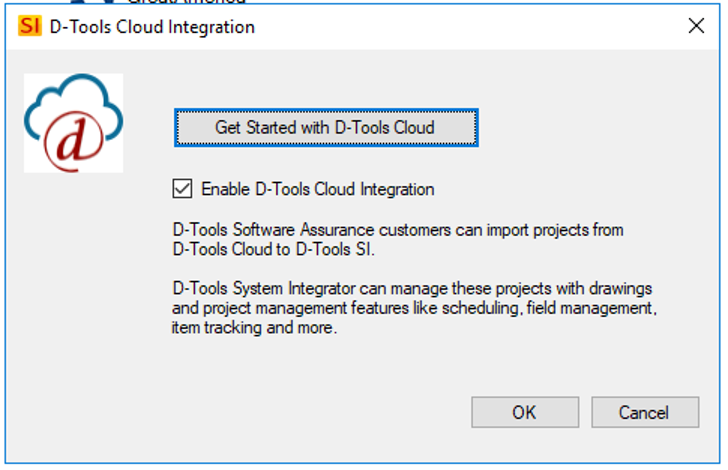Screen dimensions: 728x470
Task: Confirm the dialog with OK
Action: [x=525, y=412]
